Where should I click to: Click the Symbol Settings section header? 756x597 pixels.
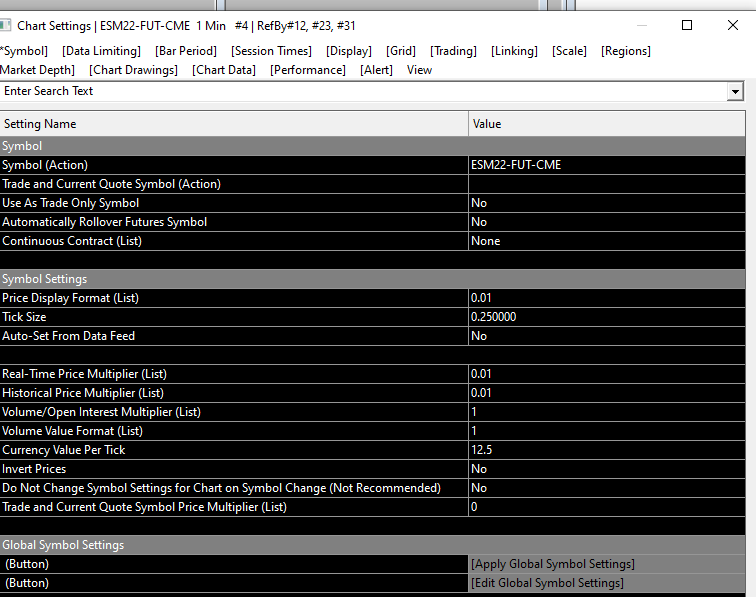372,279
